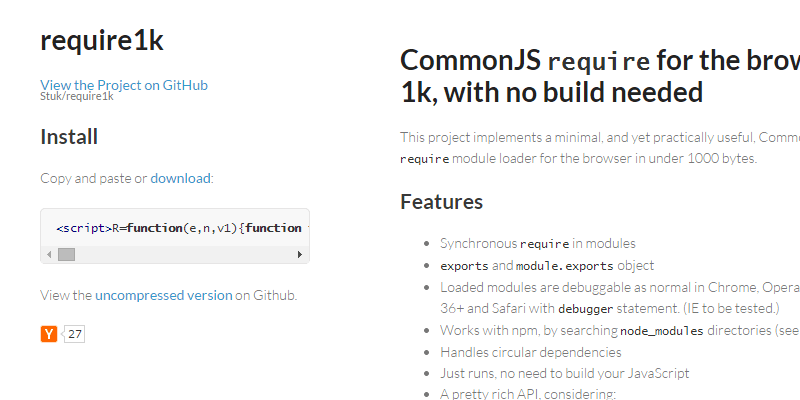The height and width of the screenshot is (400, 800).
Task: Click the node_modules code text
Action: click(662, 330)
